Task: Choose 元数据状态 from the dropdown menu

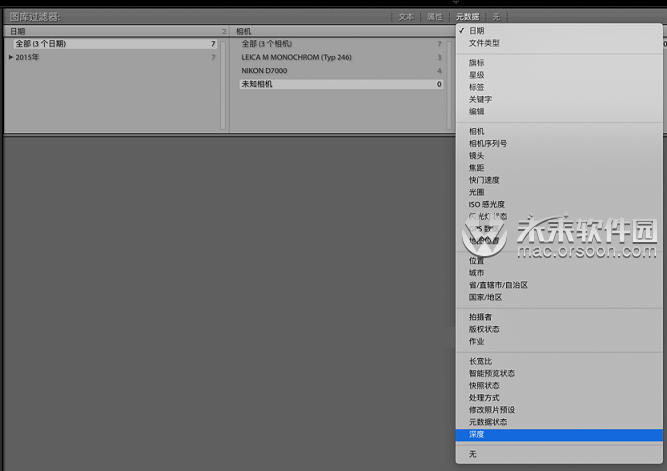Action: tap(559, 422)
